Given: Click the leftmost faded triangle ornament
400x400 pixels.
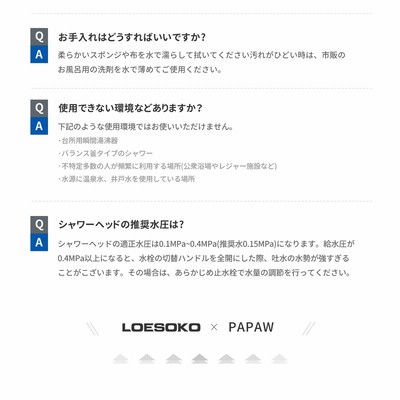Looking at the screenshot, I should (x=120, y=359).
